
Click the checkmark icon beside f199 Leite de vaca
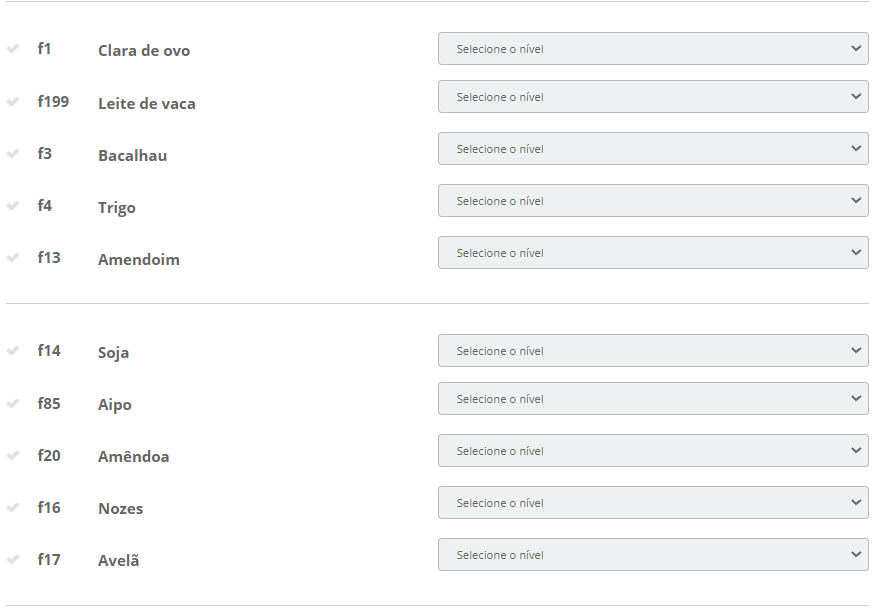click(13, 101)
